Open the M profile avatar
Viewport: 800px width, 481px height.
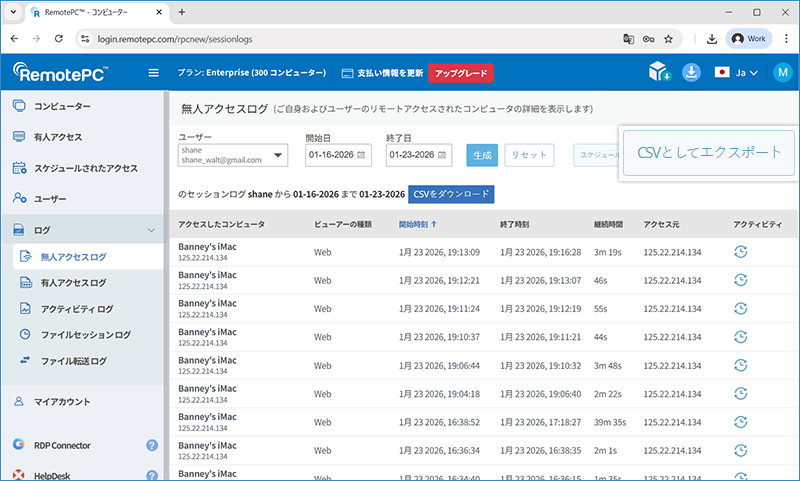click(783, 72)
